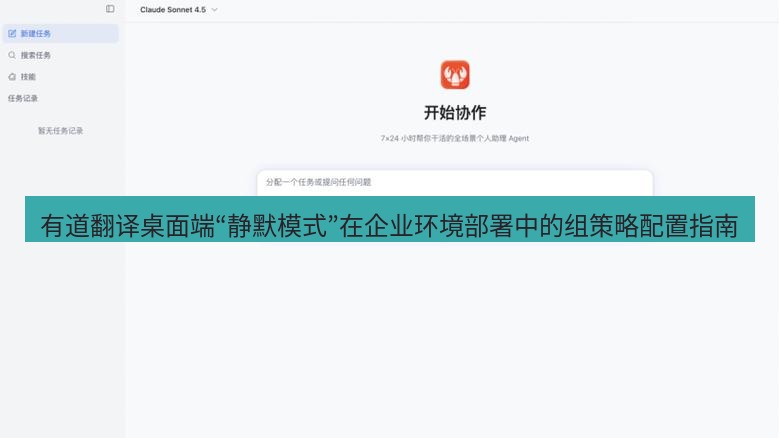
Task: Click the orange lobster app logo
Action: point(455,75)
